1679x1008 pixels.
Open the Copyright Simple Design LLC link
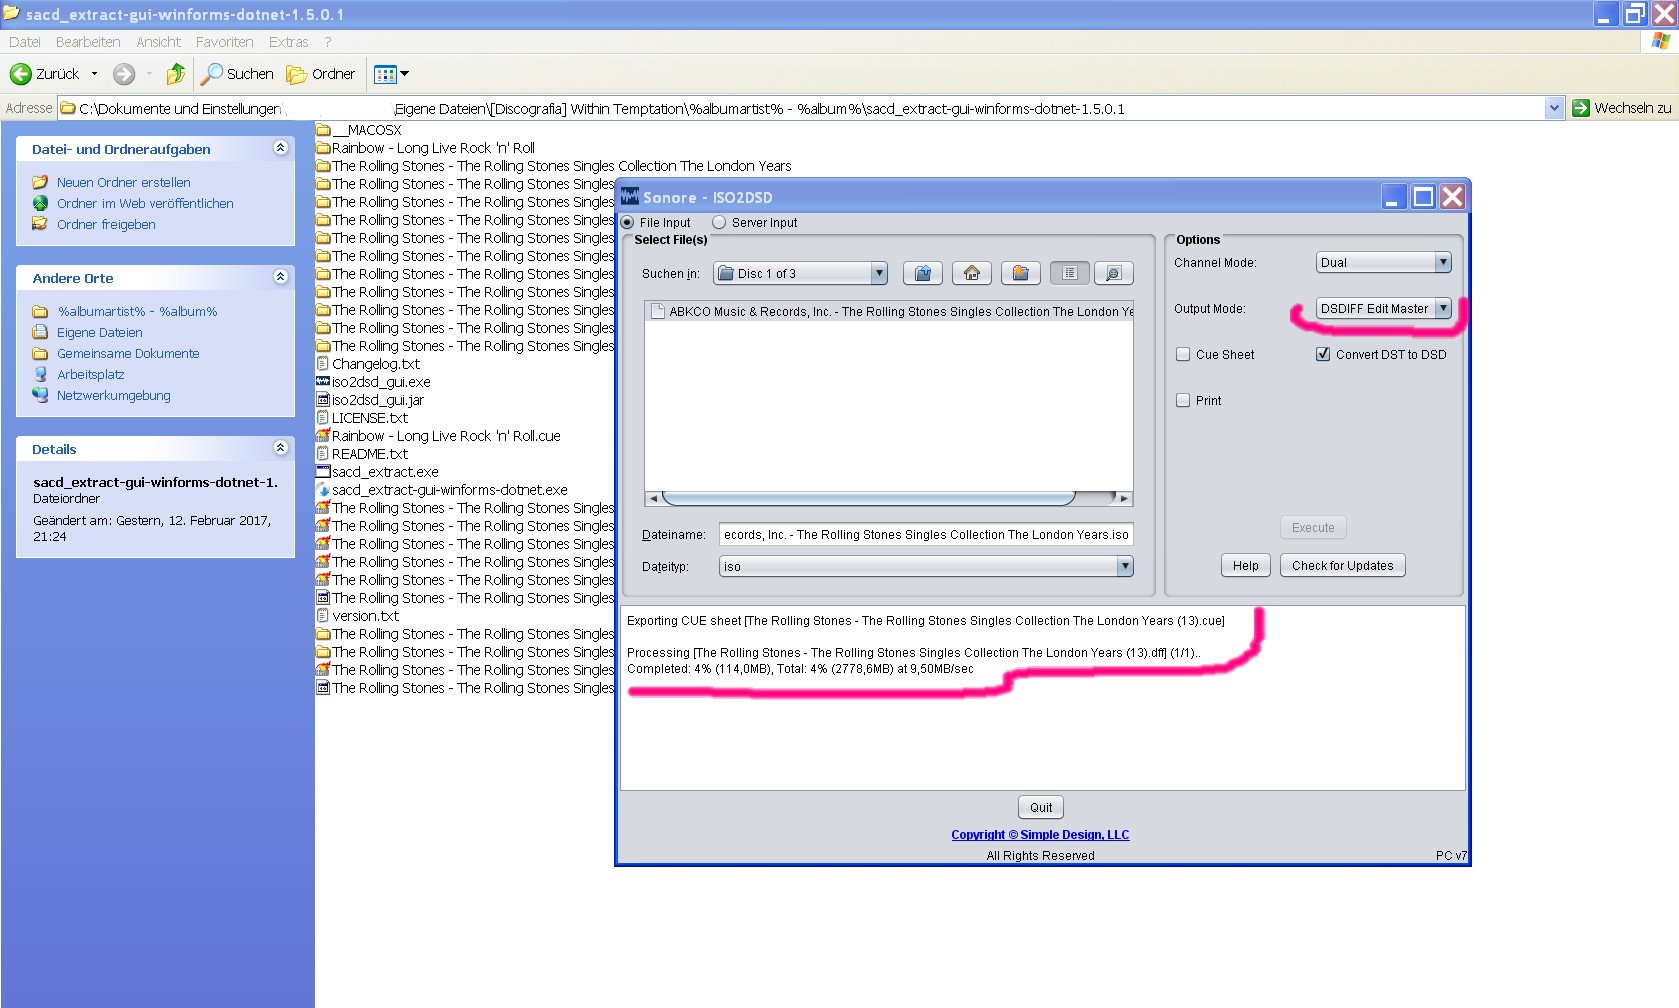(1040, 834)
